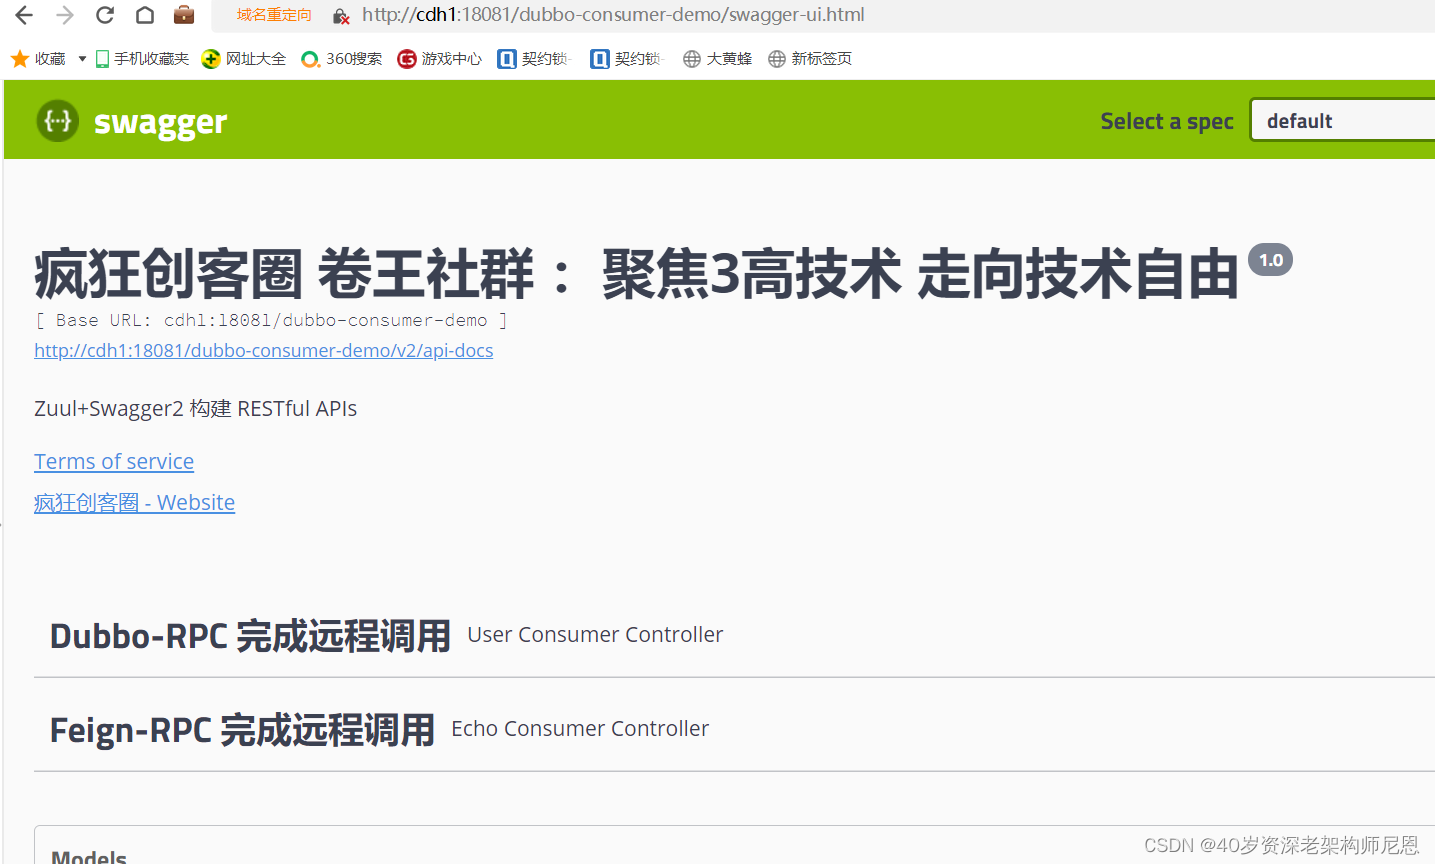Click the Zuul+Swagger2 构建 RESTful APIs description
Image resolution: width=1435 pixels, height=864 pixels.
coord(196,408)
